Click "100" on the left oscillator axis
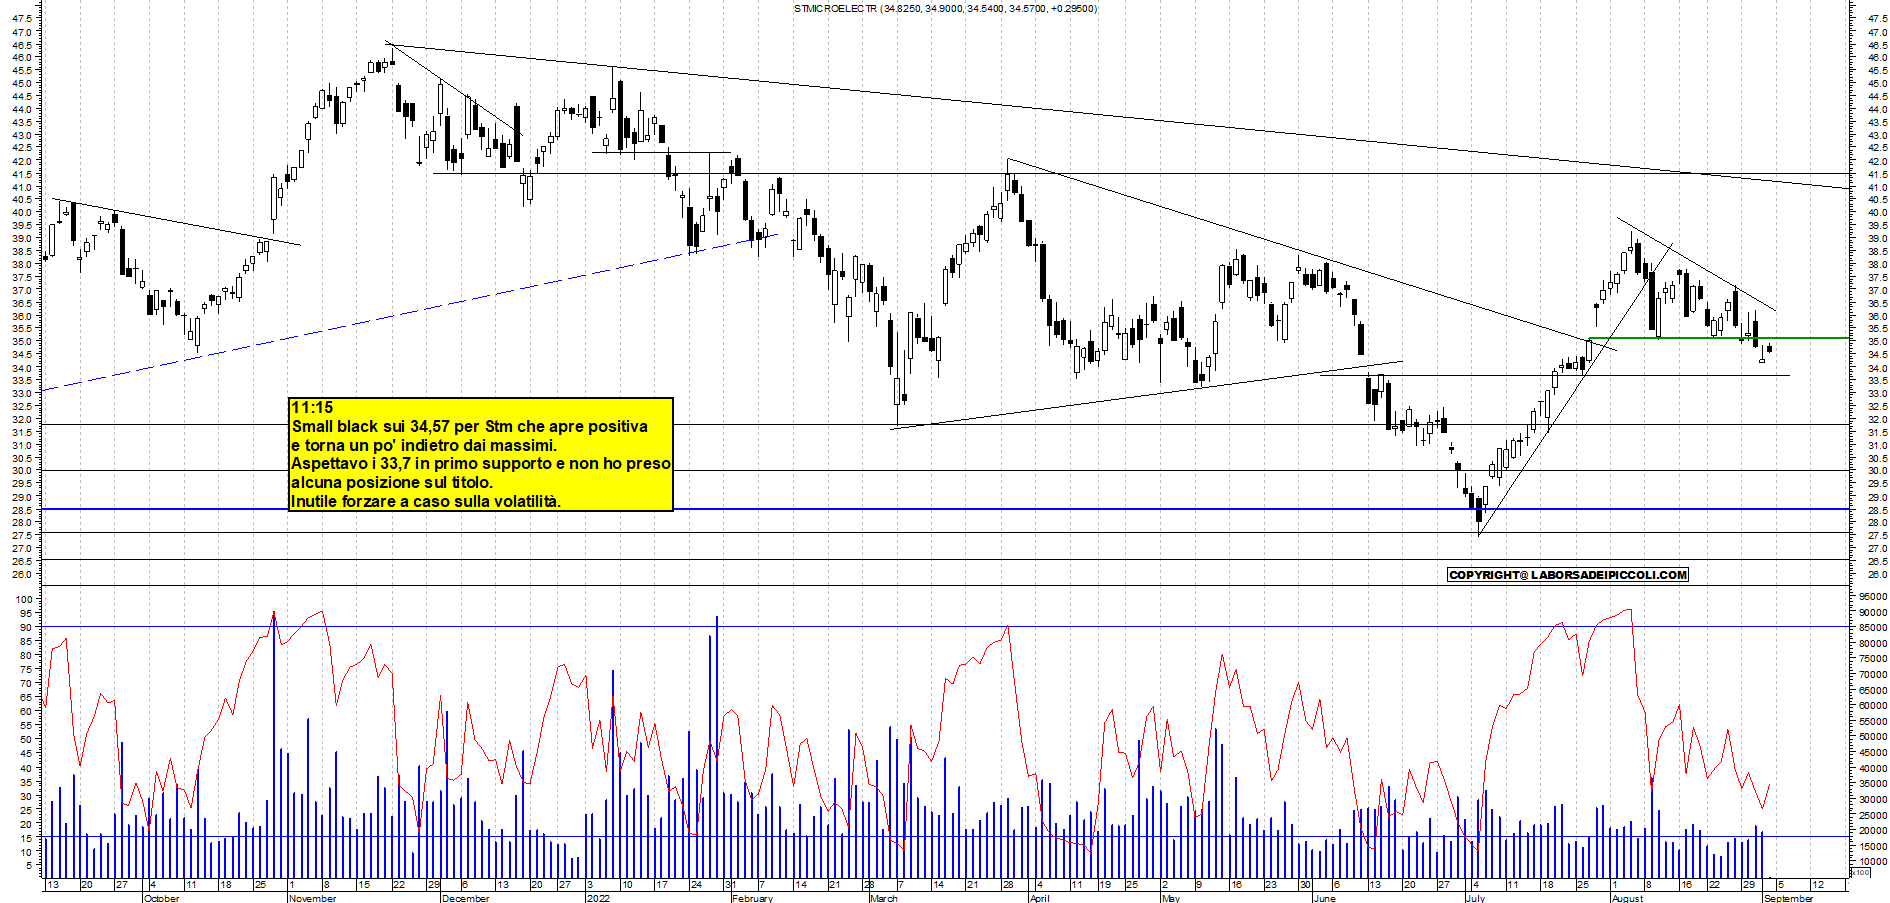1890x903 pixels. click(24, 598)
